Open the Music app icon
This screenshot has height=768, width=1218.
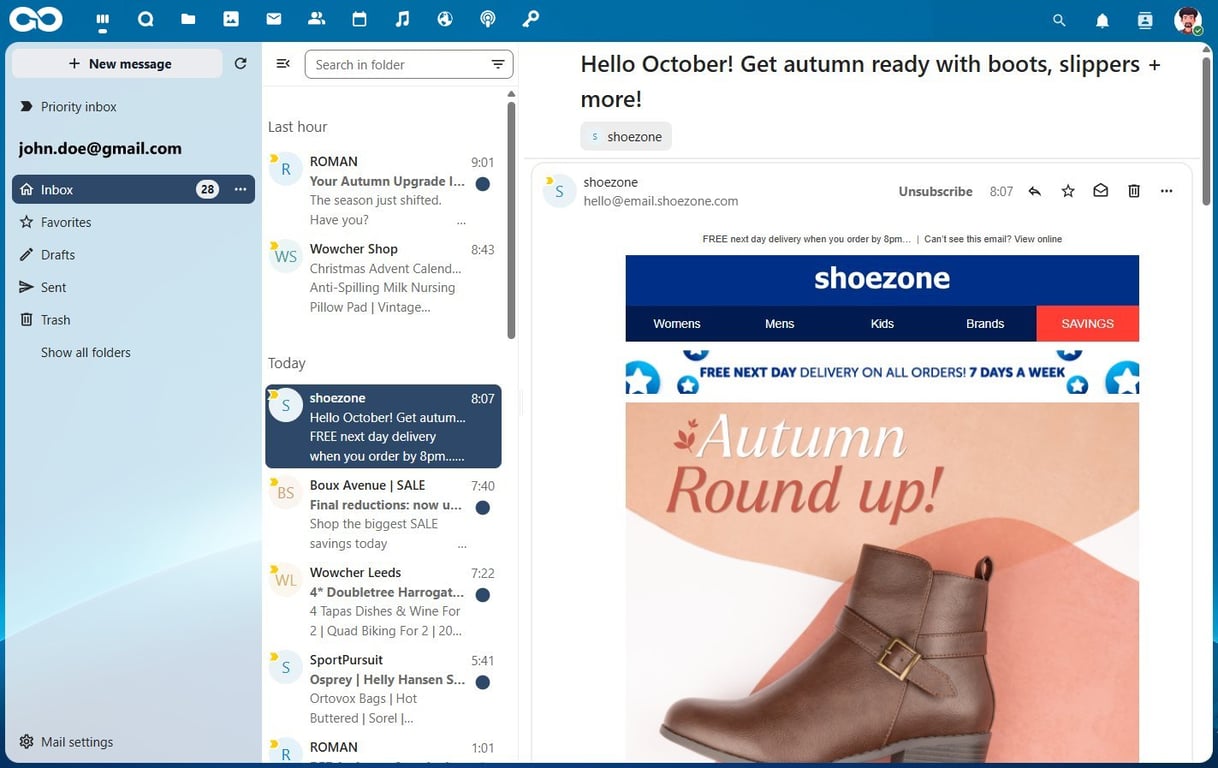(x=402, y=19)
